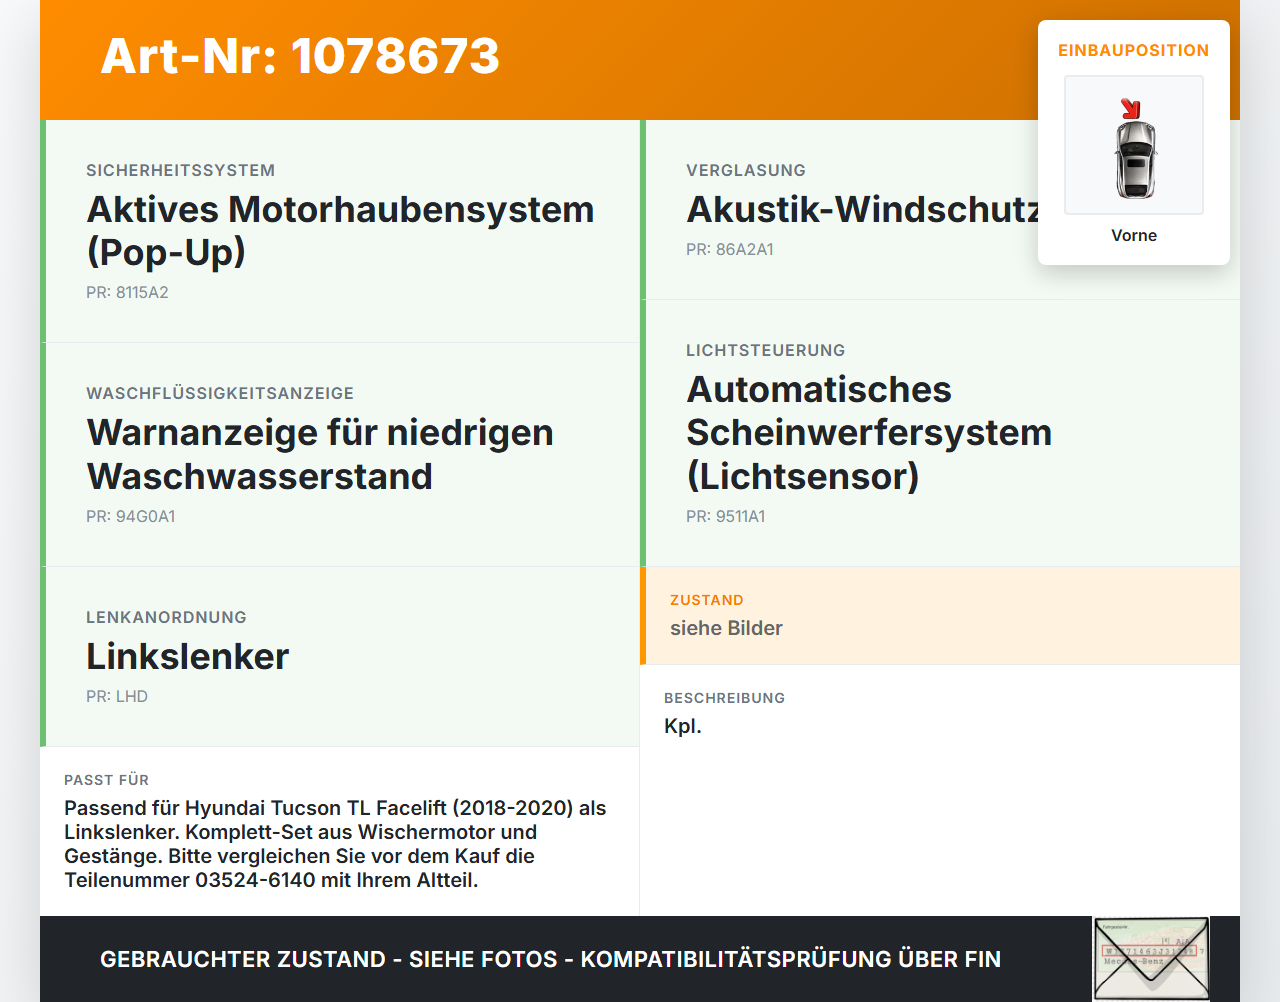Click the SICHERHEITSSYSTEM category label
Viewport: 1280px width, 1002px height.
(x=180, y=170)
